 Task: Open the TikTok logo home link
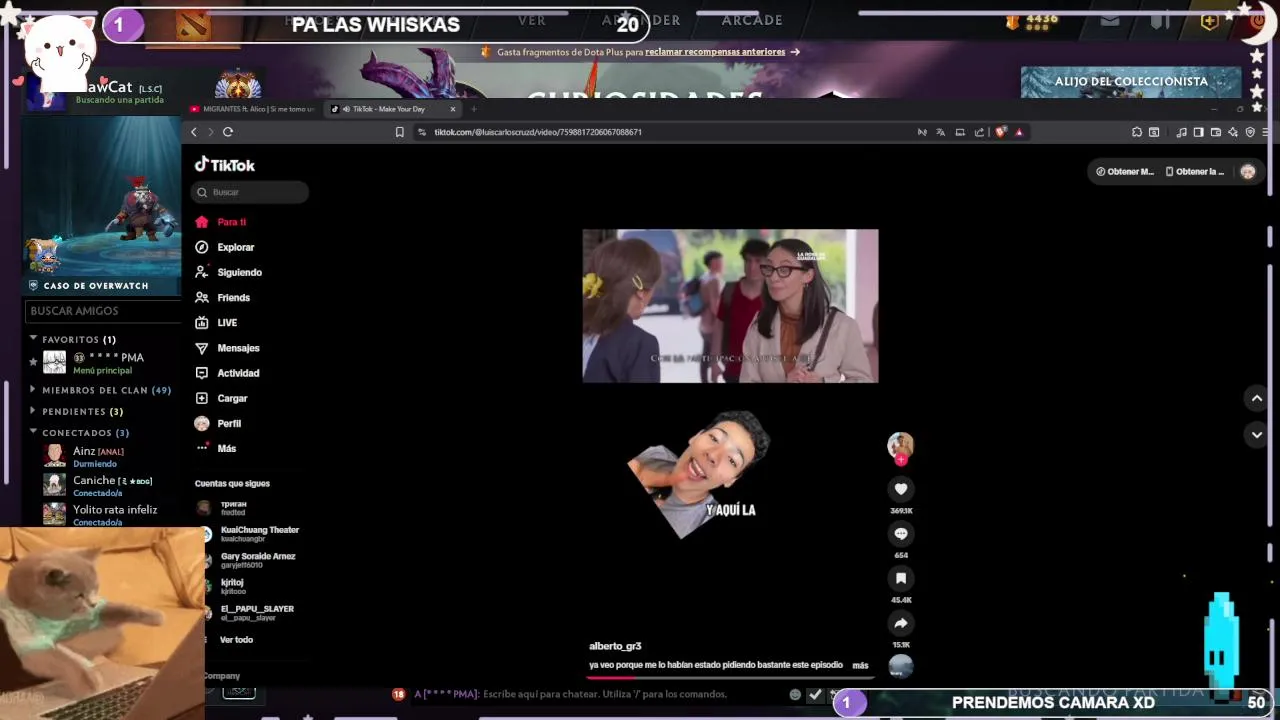tap(225, 165)
